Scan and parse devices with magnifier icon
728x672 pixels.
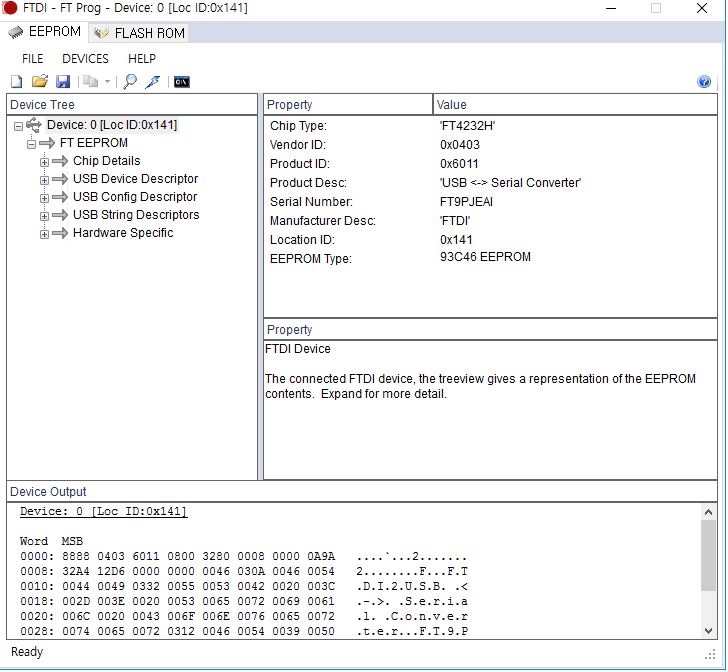point(130,82)
